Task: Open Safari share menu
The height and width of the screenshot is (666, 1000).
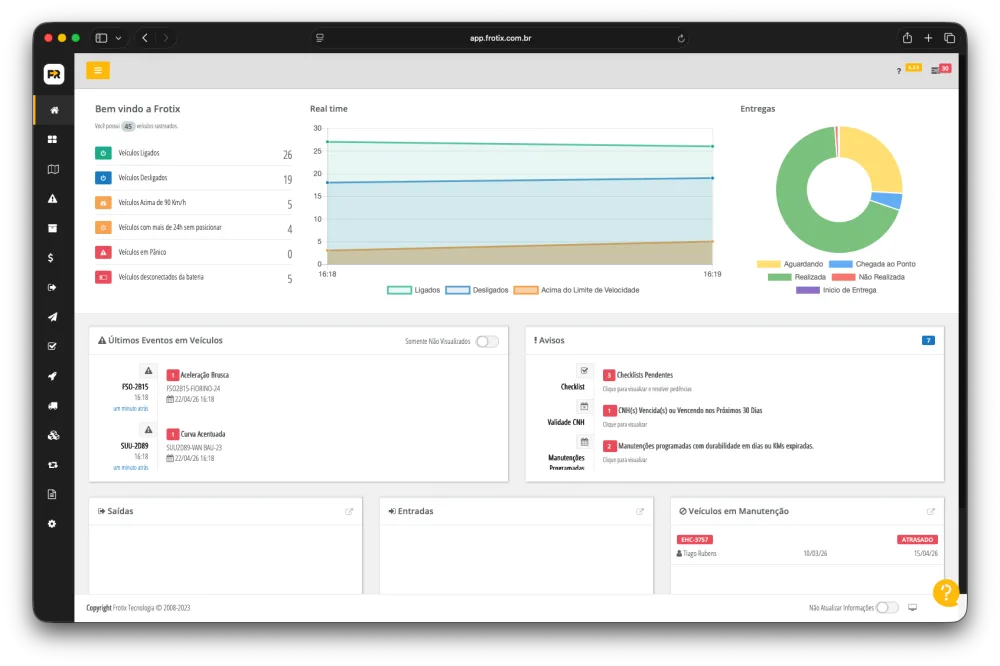Action: click(907, 38)
